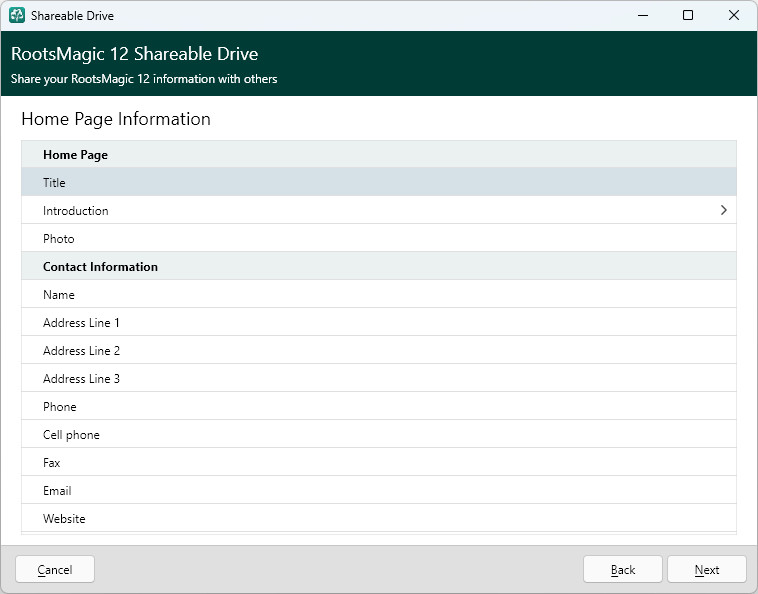758x594 pixels.
Task: Close the Shareable Drive window
Action: [733, 15]
